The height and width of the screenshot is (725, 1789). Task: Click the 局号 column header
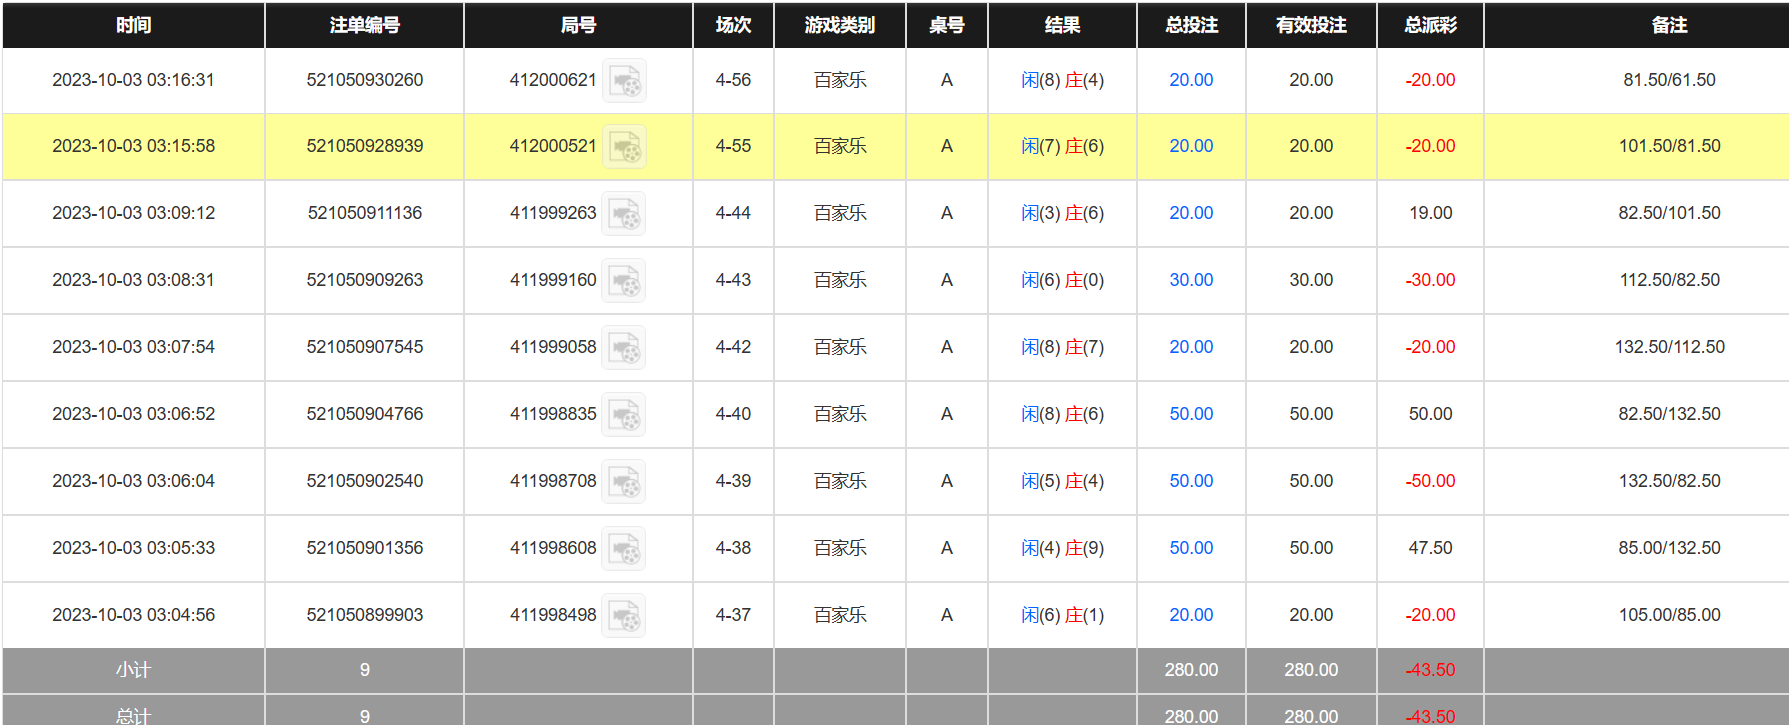(x=578, y=25)
